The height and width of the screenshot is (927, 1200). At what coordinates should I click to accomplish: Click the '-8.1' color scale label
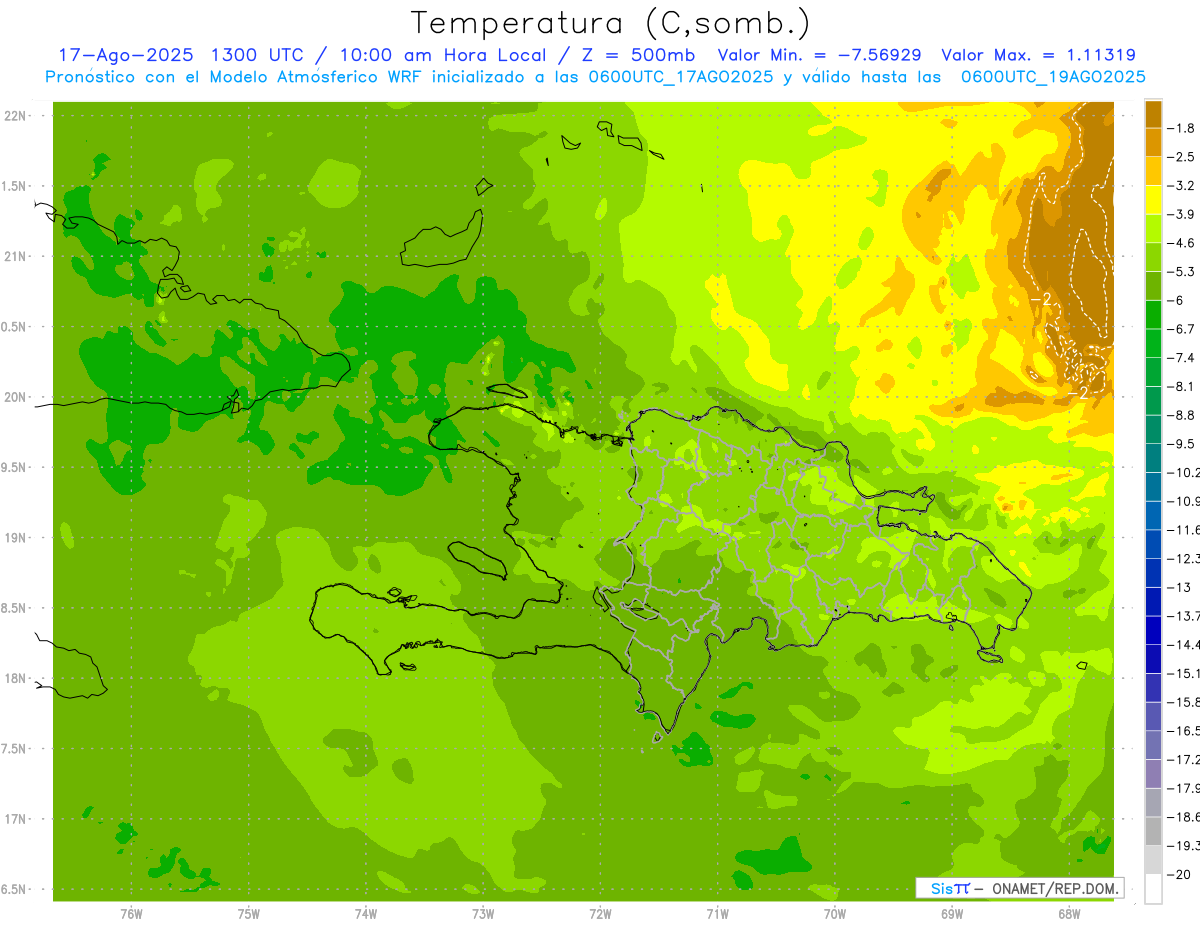coord(1182,386)
